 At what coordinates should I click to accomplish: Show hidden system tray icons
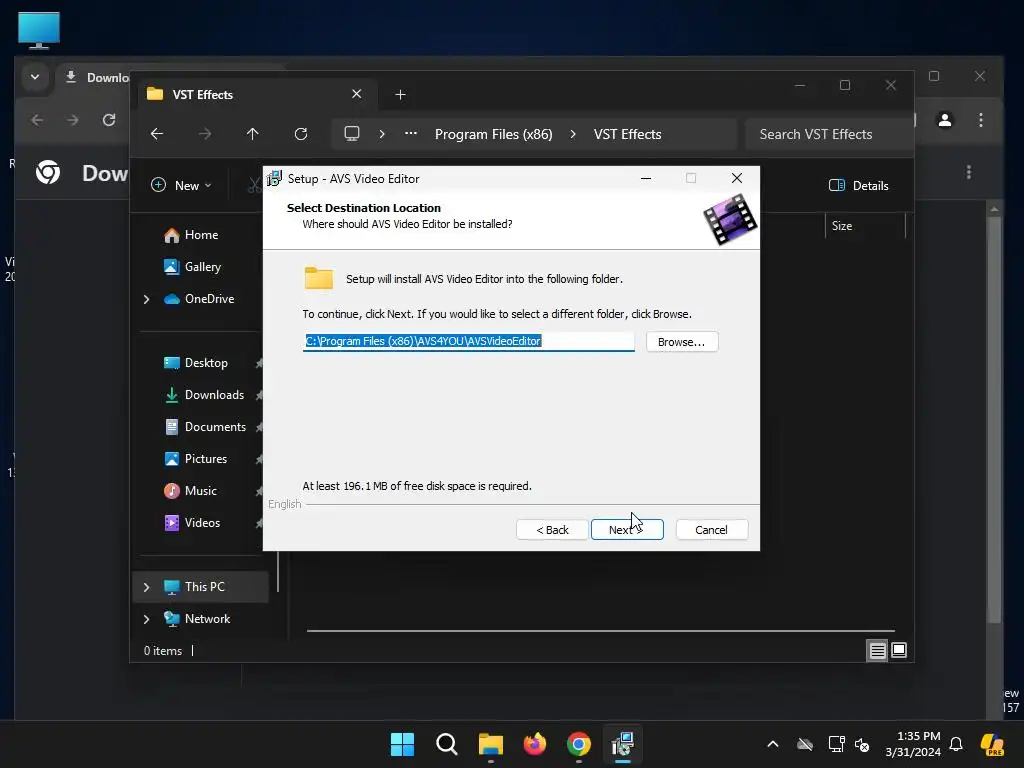tap(773, 744)
